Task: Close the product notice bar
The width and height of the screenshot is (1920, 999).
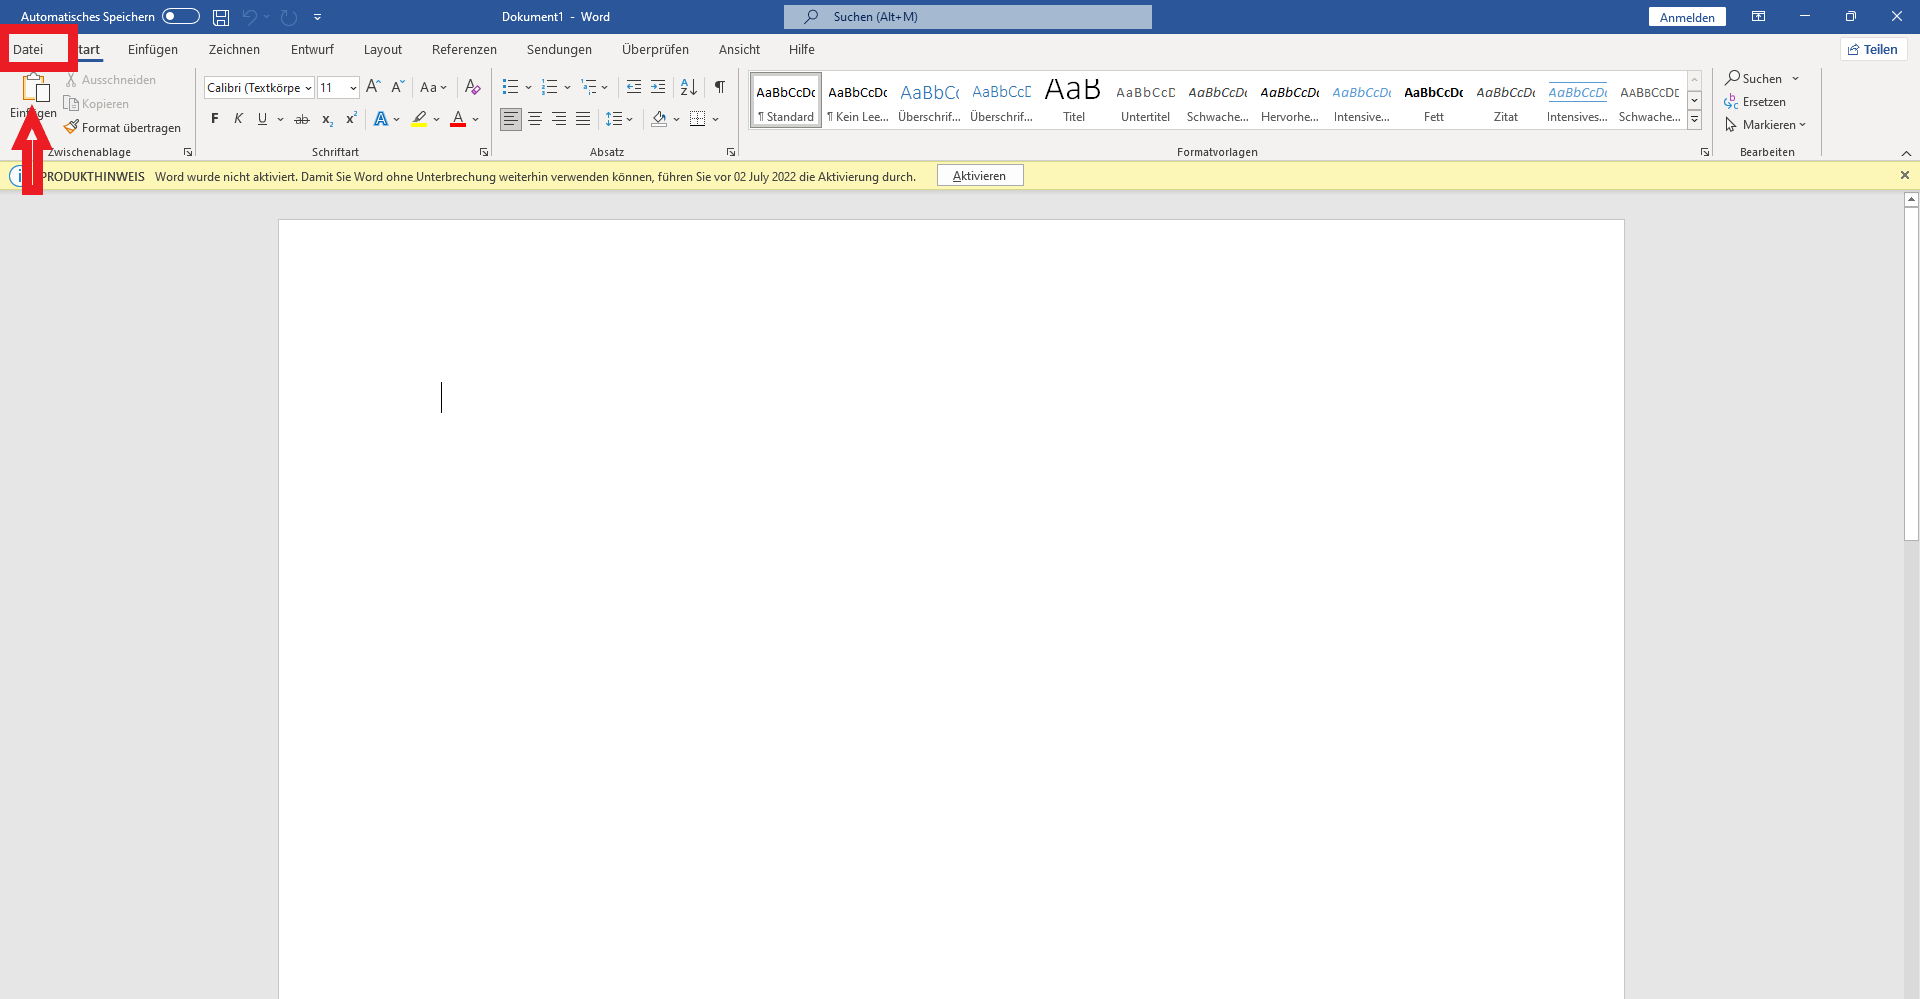Action: pos(1905,175)
